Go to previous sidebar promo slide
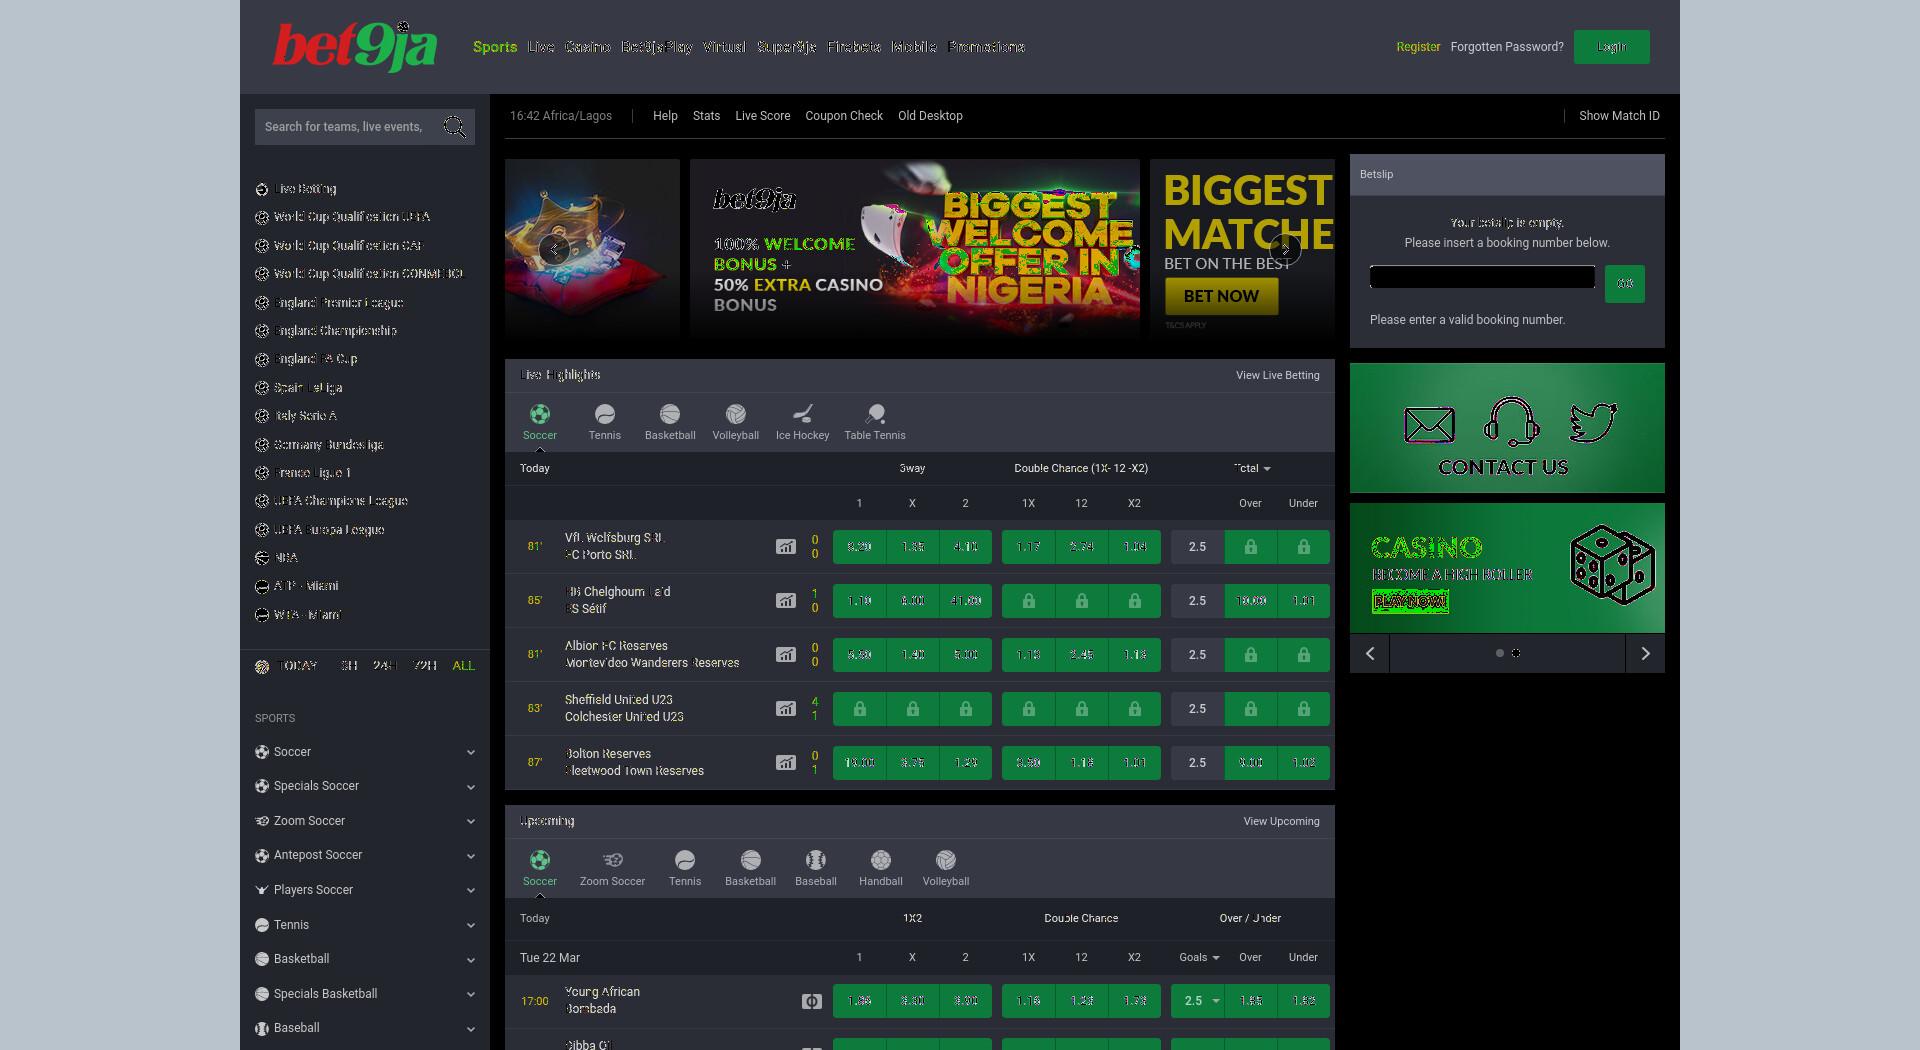This screenshot has height=1050, width=1920. point(1370,653)
